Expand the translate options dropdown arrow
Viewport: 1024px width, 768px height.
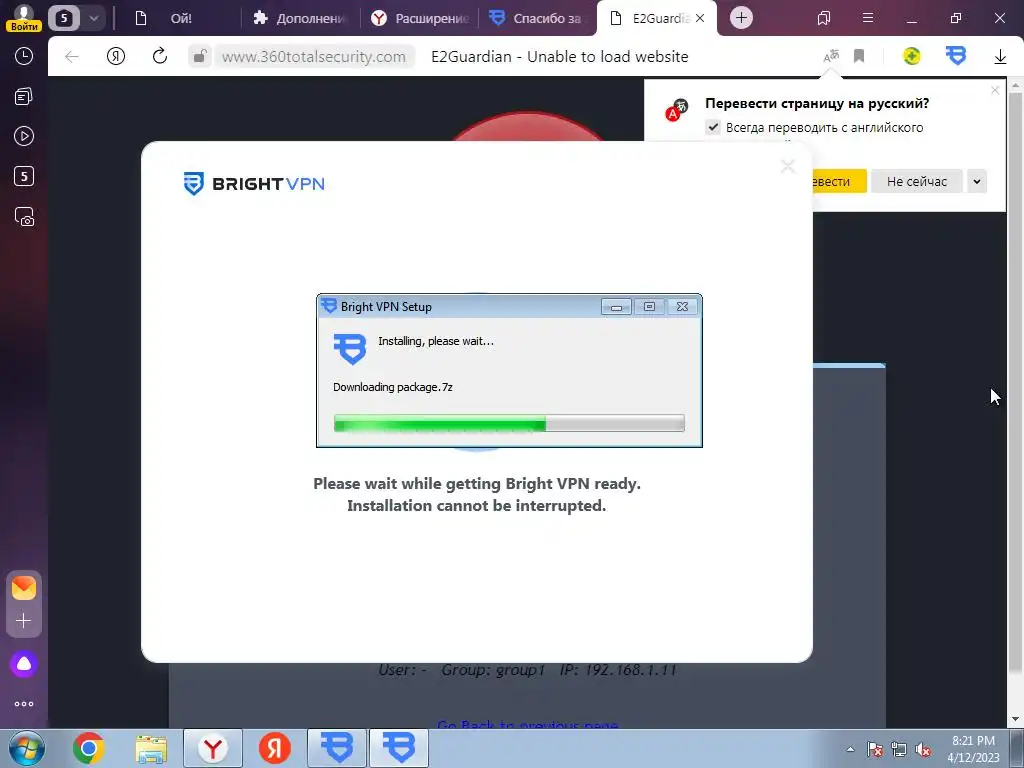pyautogui.click(x=976, y=182)
